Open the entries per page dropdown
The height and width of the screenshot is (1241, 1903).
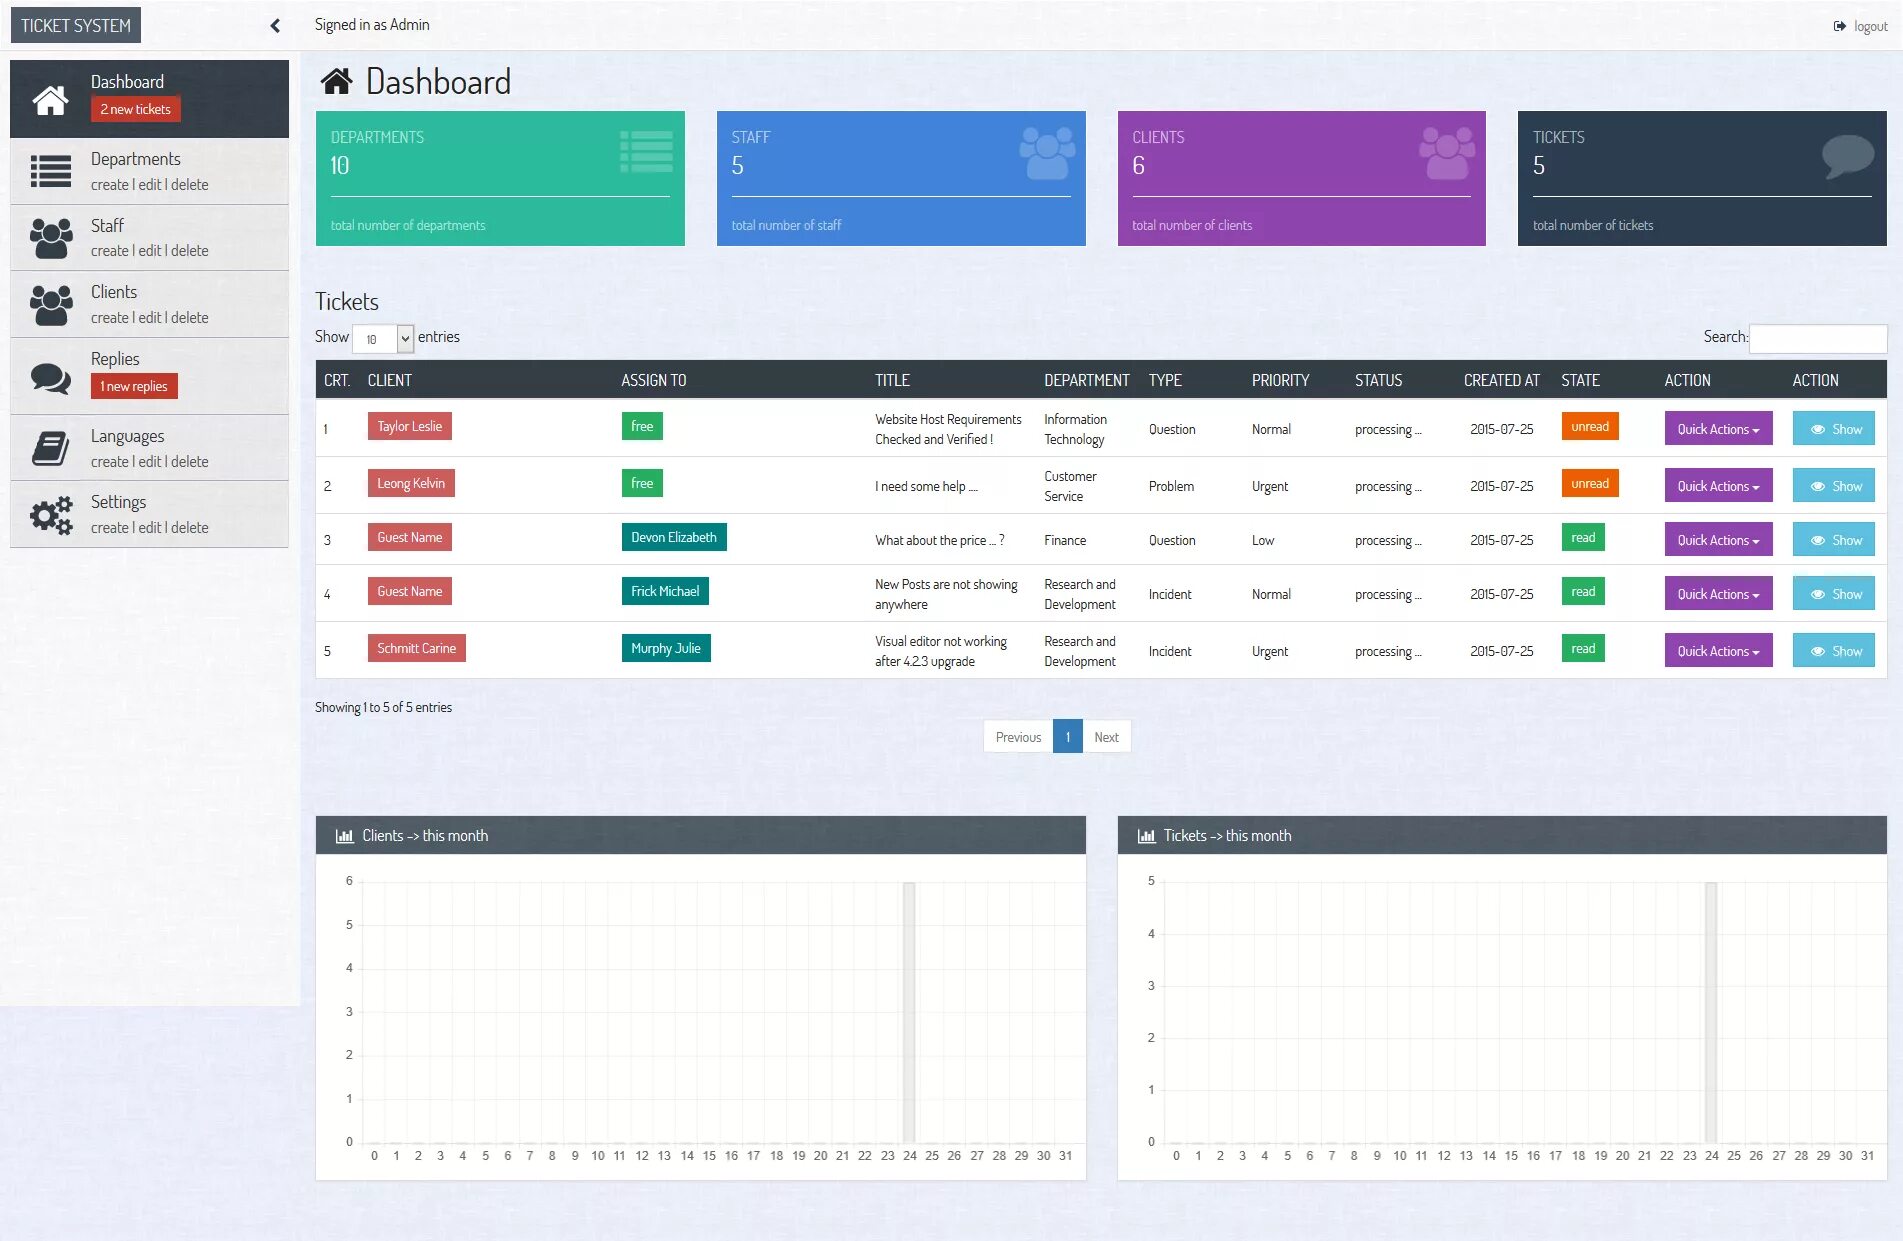pos(383,339)
